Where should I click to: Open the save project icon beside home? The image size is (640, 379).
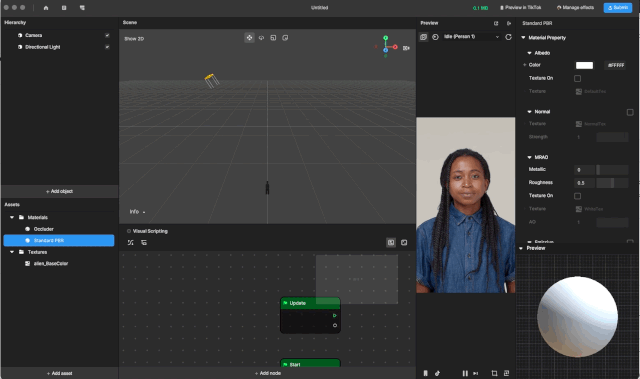(64, 8)
